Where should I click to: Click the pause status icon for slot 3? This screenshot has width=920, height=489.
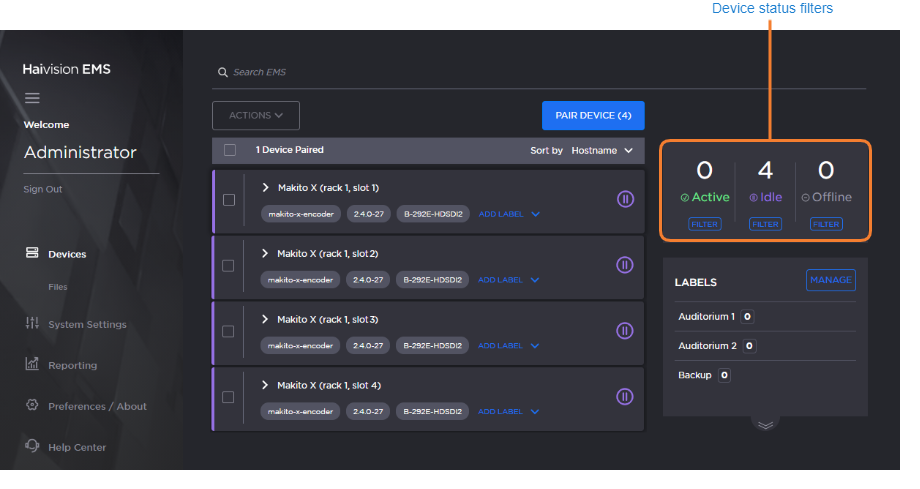pyautogui.click(x=625, y=331)
